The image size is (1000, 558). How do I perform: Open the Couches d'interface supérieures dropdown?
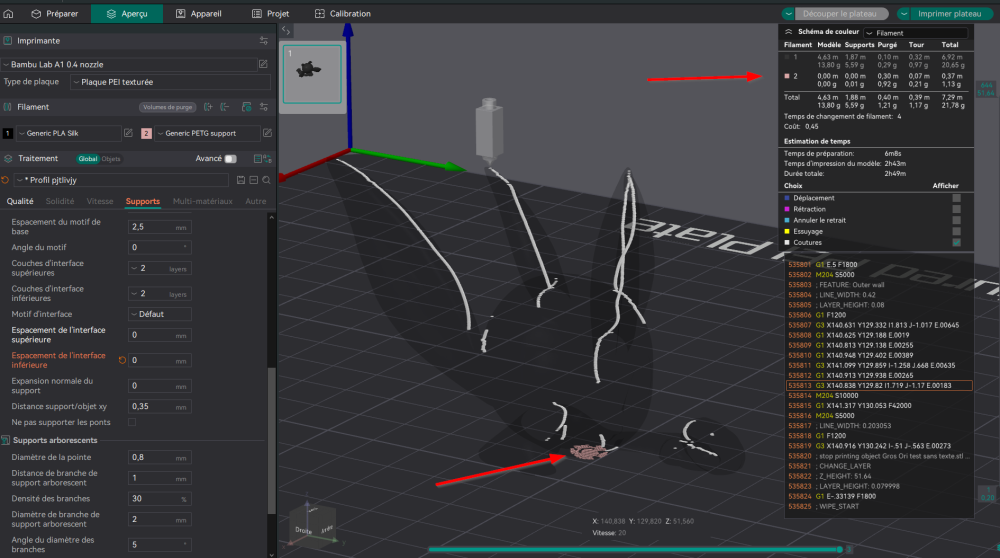[159, 268]
